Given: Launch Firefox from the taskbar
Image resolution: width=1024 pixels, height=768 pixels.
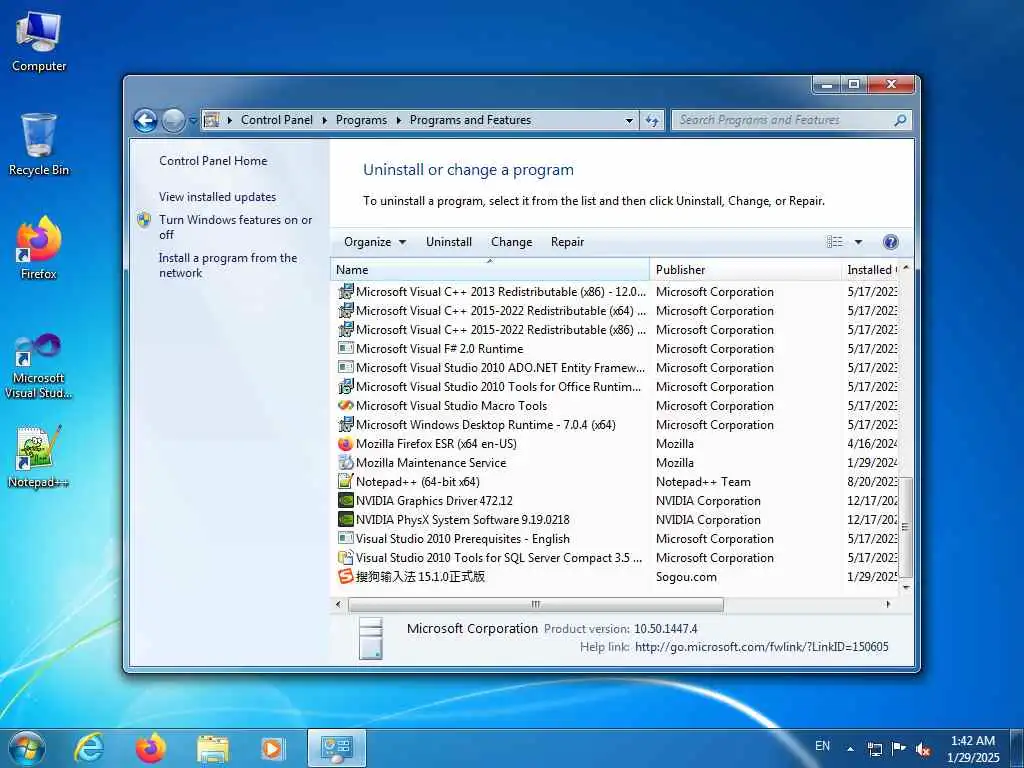Looking at the screenshot, I should [x=151, y=748].
